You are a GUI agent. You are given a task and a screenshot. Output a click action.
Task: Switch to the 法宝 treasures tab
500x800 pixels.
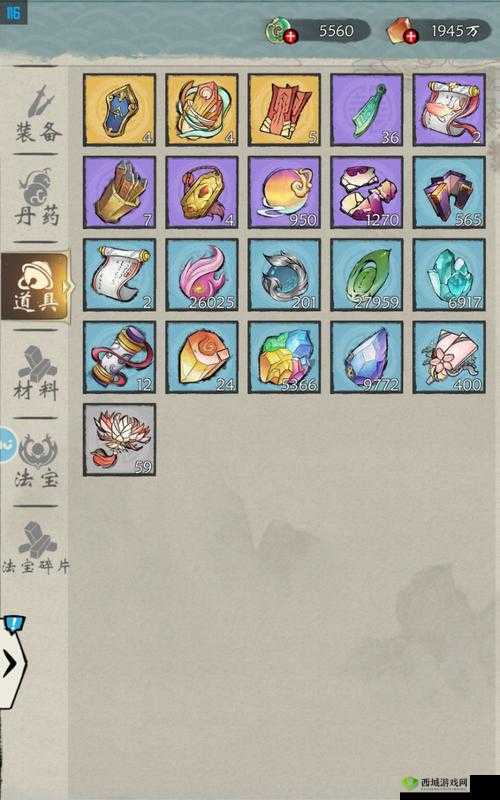pos(36,461)
